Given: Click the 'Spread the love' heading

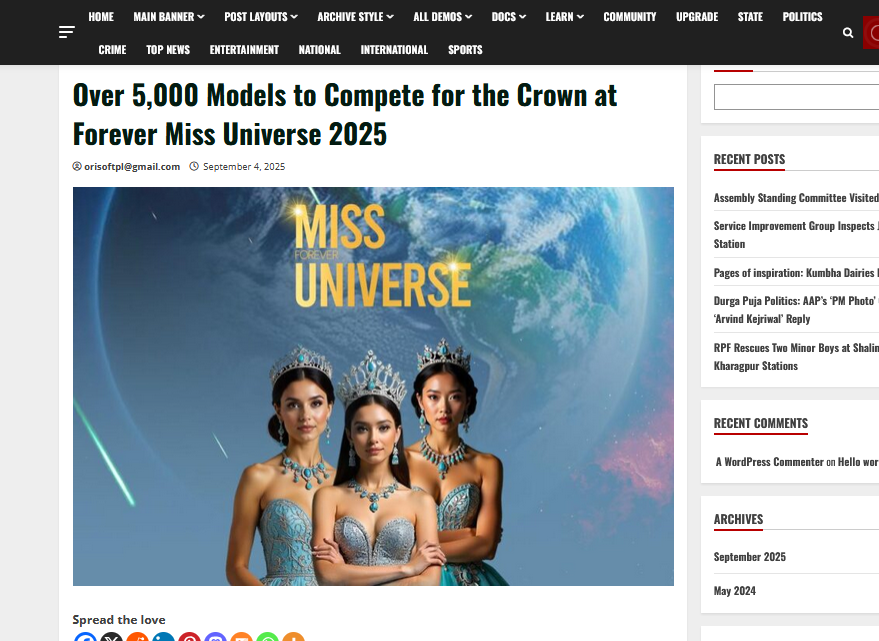Looking at the screenshot, I should click(x=119, y=620).
